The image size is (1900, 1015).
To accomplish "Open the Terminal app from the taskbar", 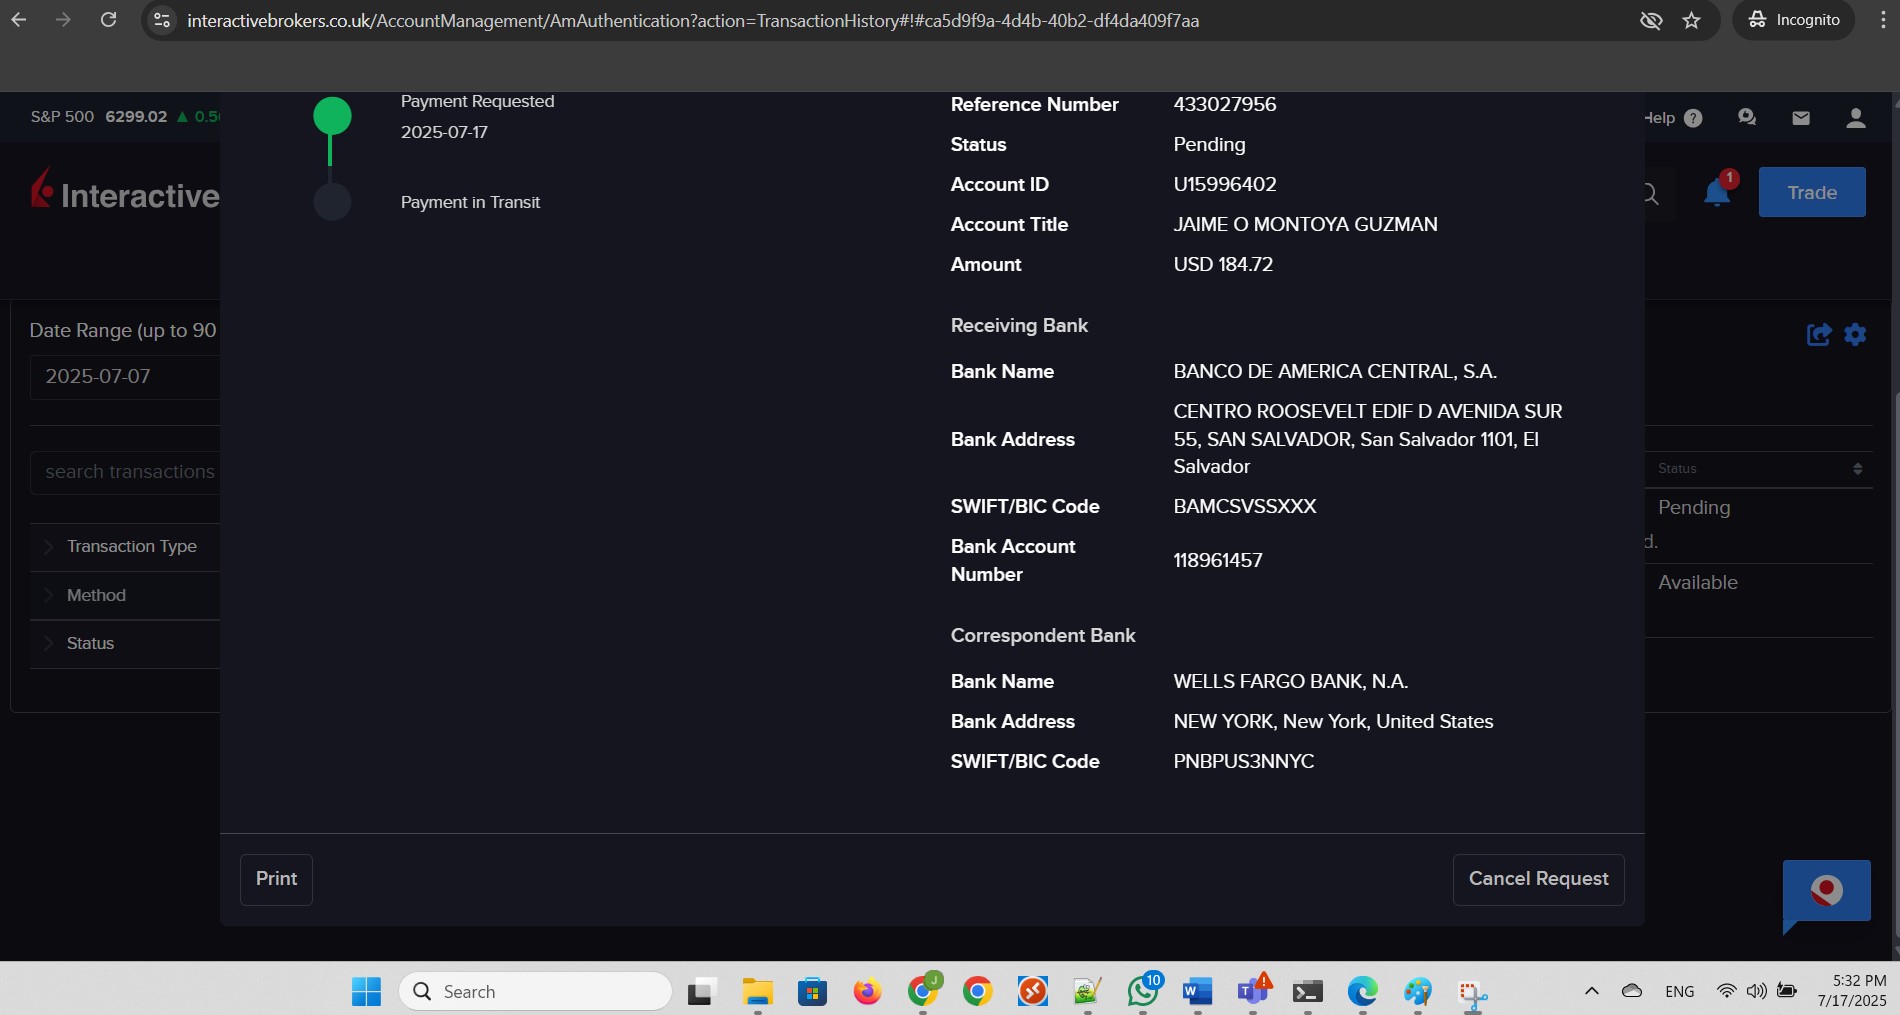I will click(1307, 991).
